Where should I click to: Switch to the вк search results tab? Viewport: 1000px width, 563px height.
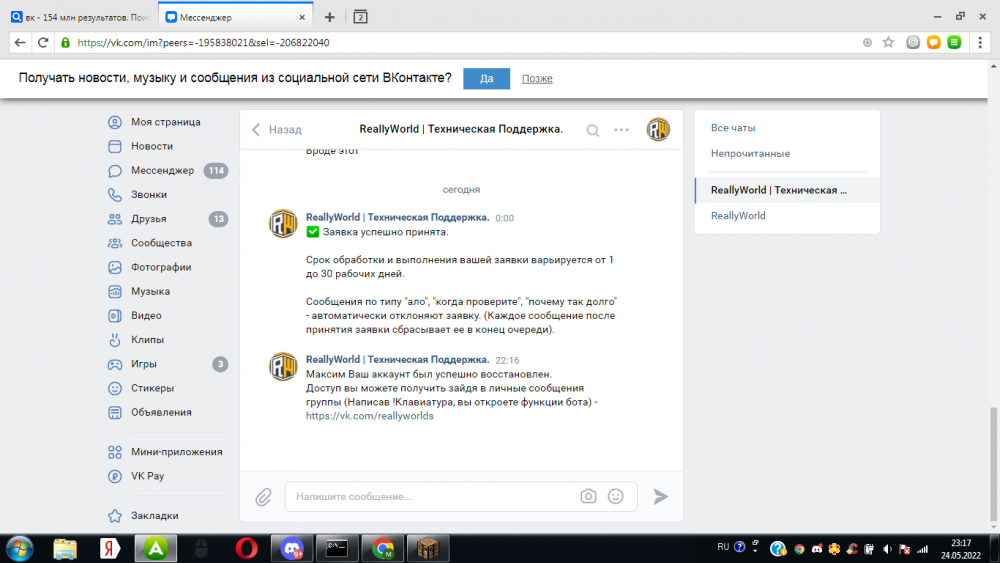click(81, 17)
